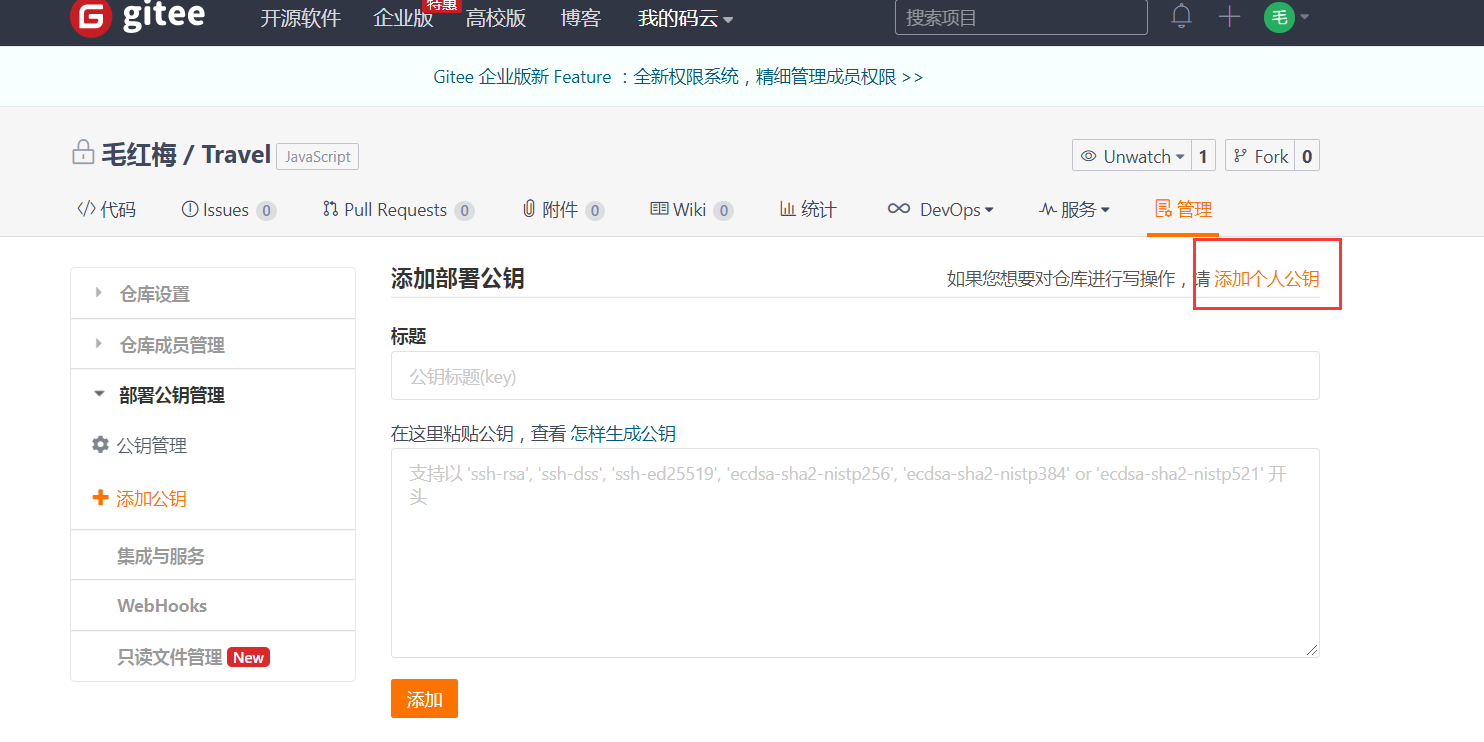Collapse 部署公钥管理 section
This screenshot has height=742, width=1484.
(x=213, y=395)
